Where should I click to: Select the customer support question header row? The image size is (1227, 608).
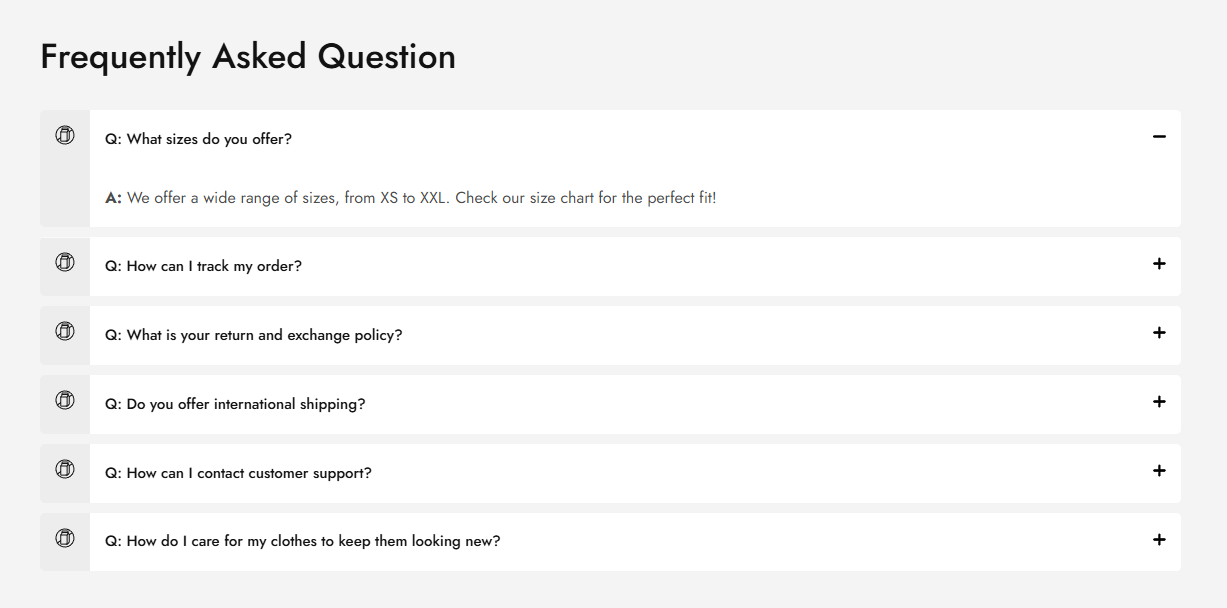point(237,473)
